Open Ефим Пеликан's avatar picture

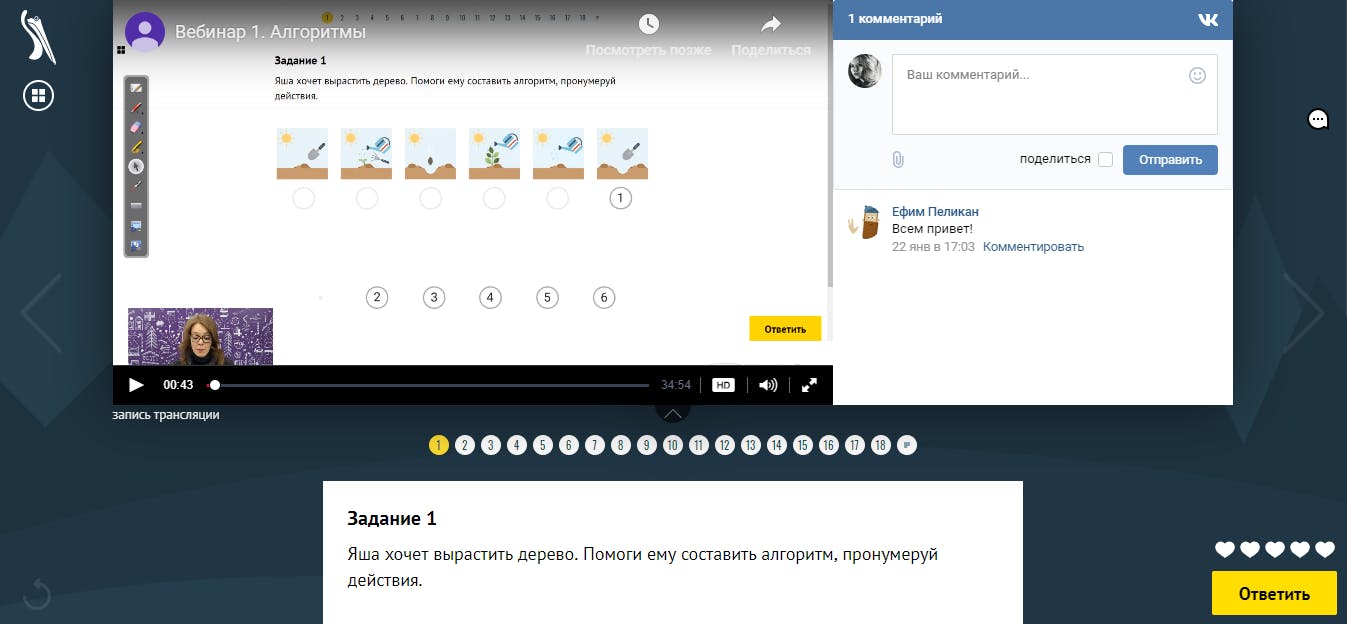(865, 222)
